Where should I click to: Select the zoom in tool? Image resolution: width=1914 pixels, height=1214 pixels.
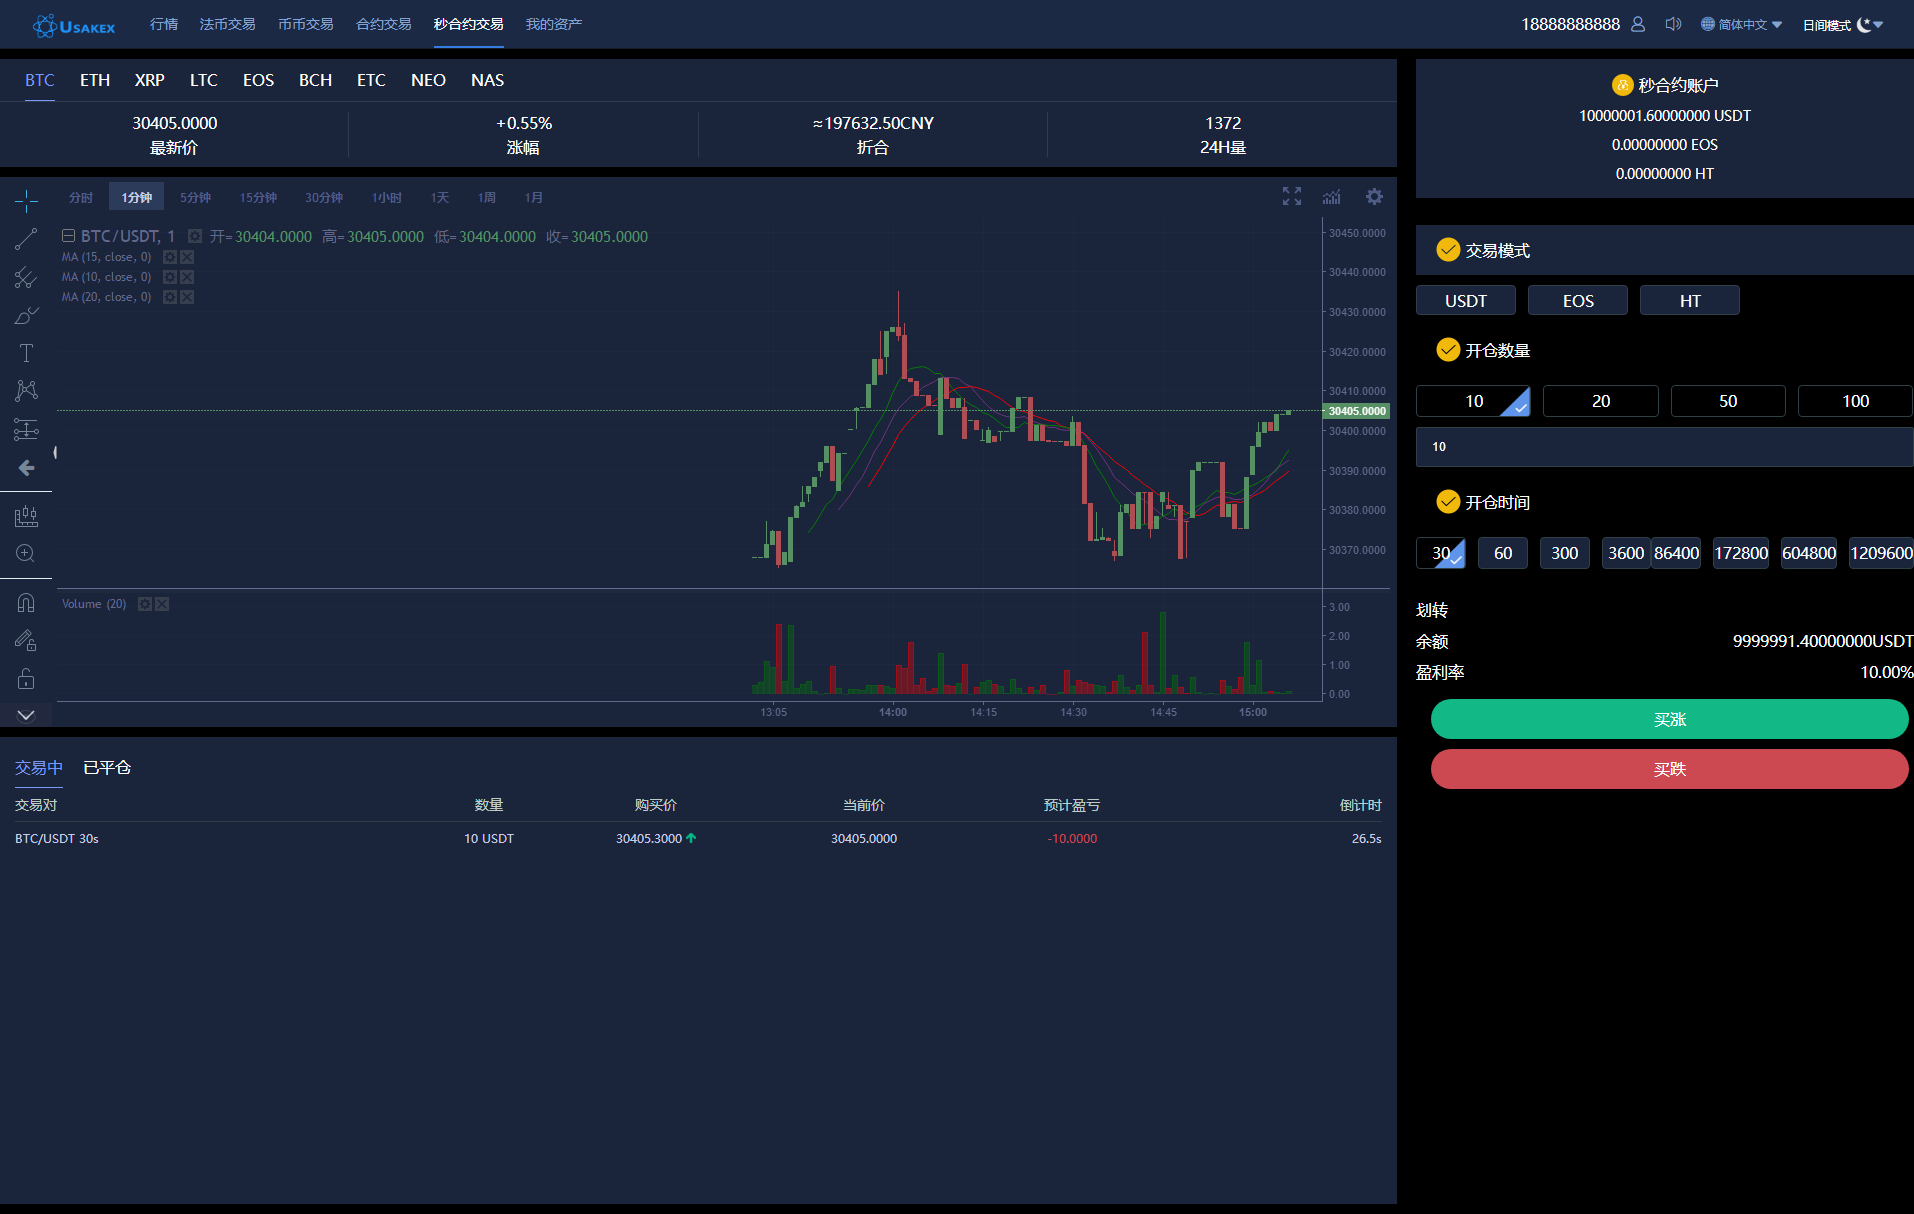[26, 553]
